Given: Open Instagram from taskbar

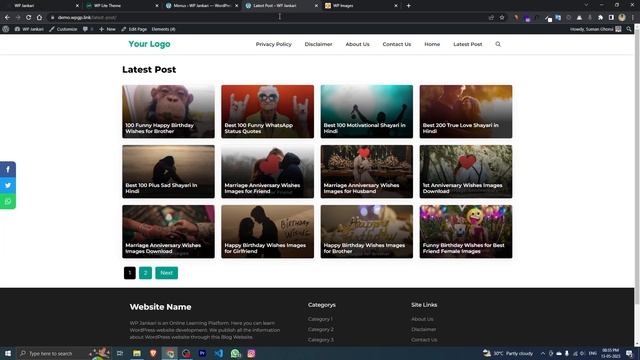Looking at the screenshot, I should [x=251, y=353].
